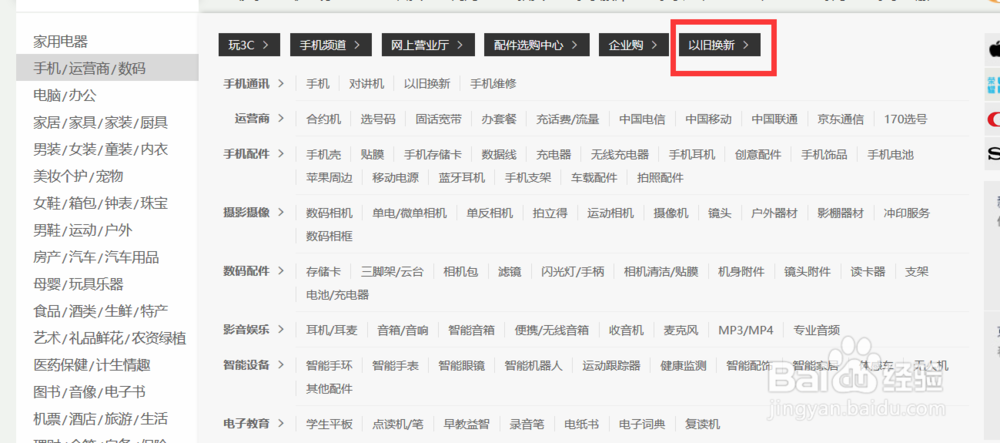Select 房产/汽车/汽车用品 category
The image size is (1000, 443).
(x=96, y=258)
